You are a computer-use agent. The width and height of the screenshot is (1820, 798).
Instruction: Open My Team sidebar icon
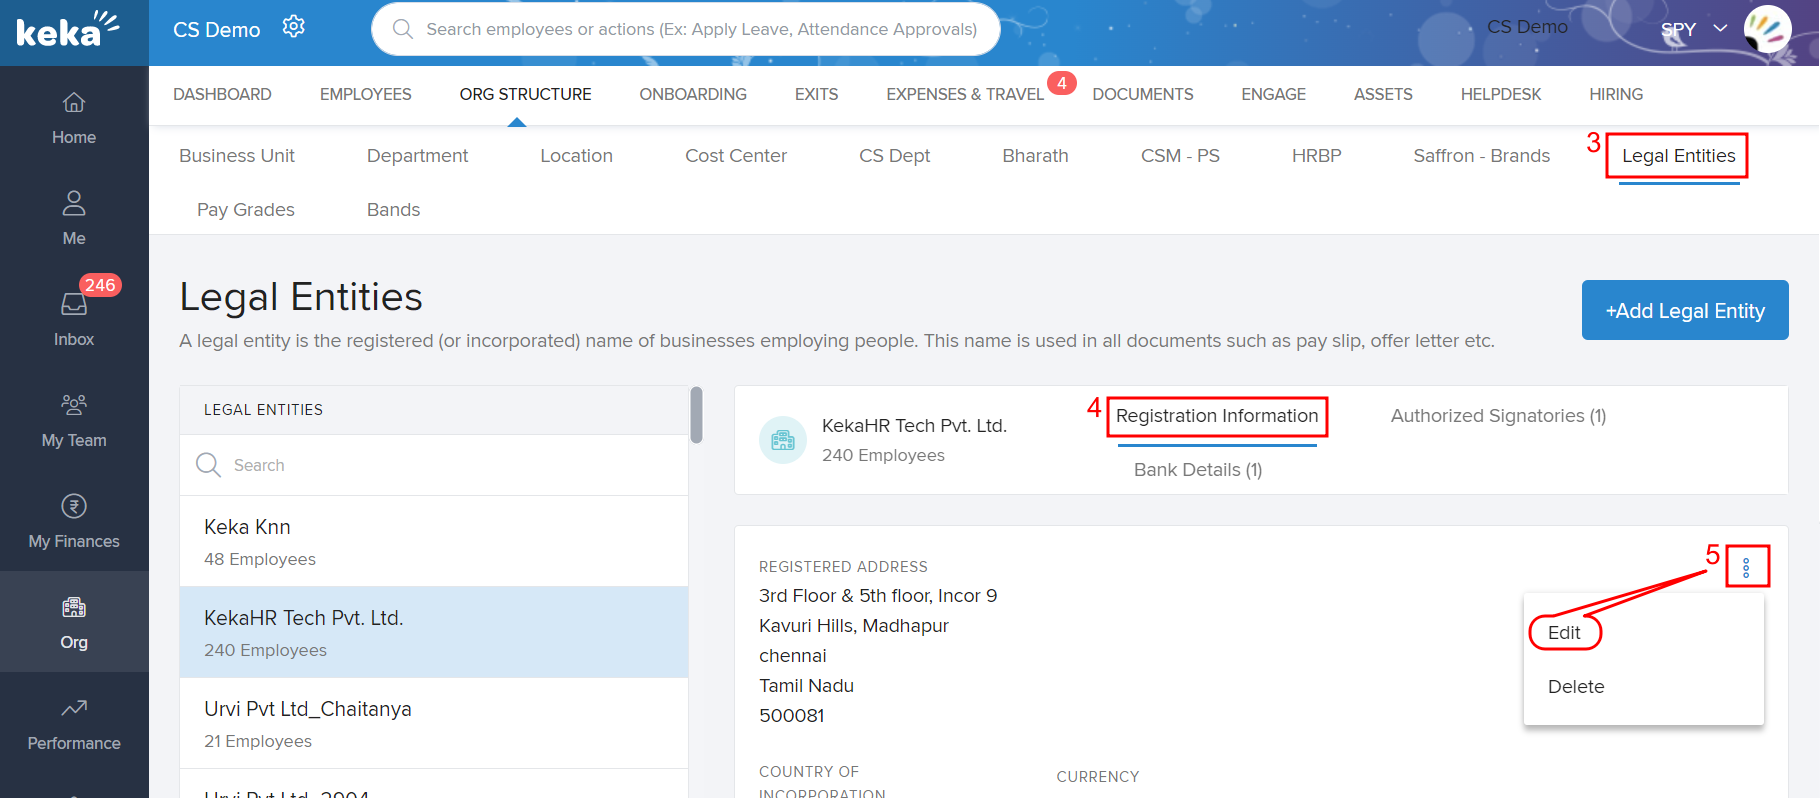pos(74,405)
